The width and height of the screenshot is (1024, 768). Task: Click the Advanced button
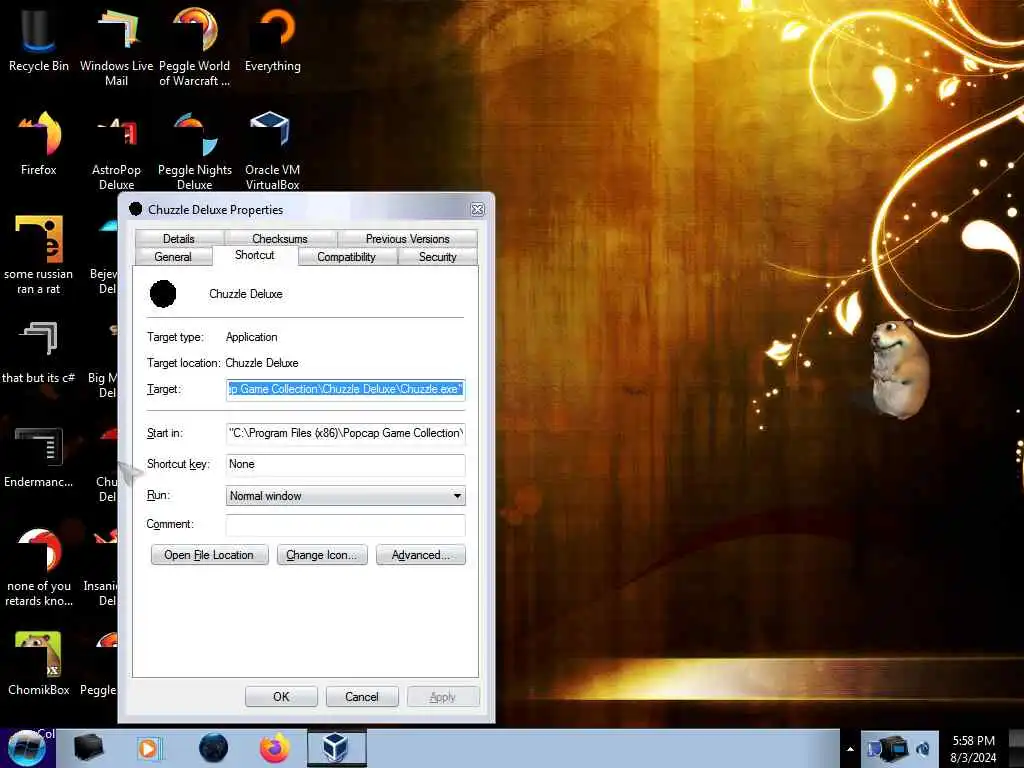[421, 555]
